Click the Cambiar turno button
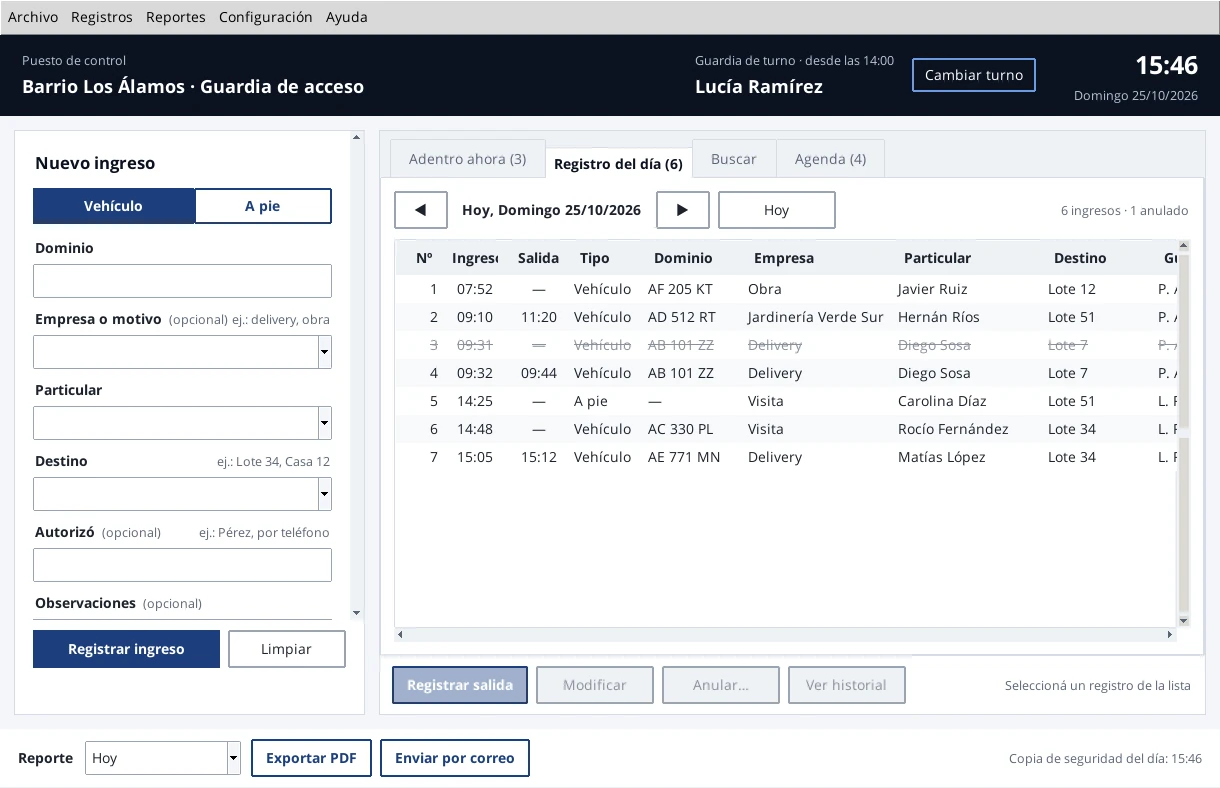Image resolution: width=1220 pixels, height=788 pixels. (974, 75)
